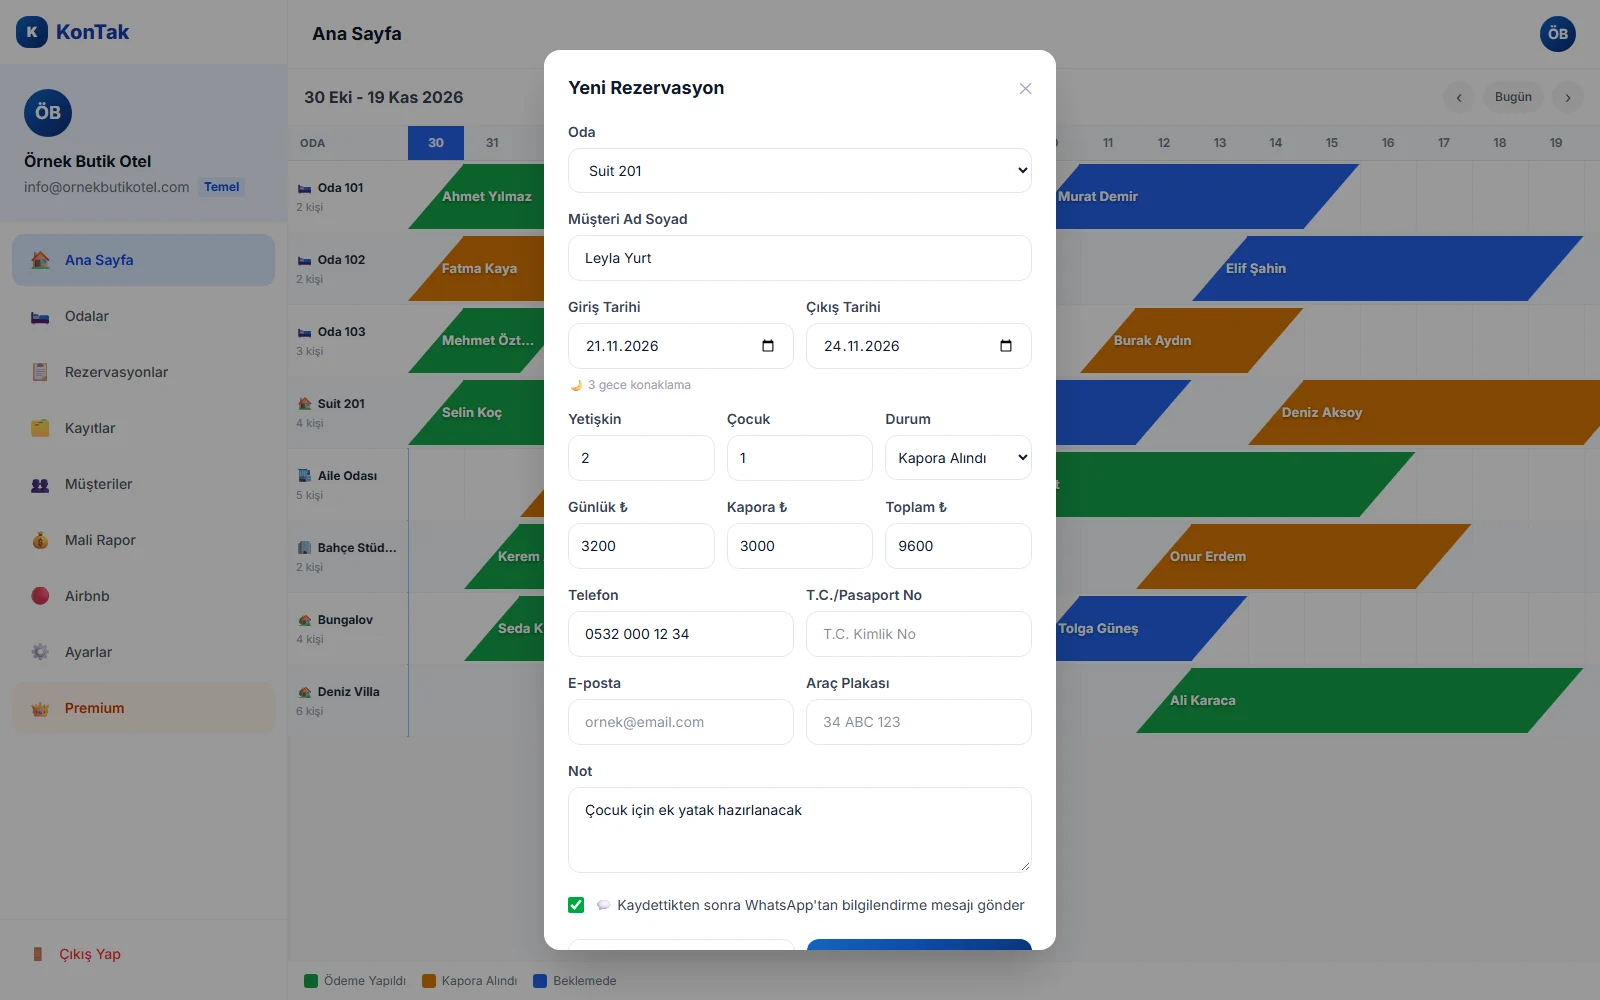Click the Not text area
Viewport: 1600px width, 1000px height.
pyautogui.click(x=800, y=830)
